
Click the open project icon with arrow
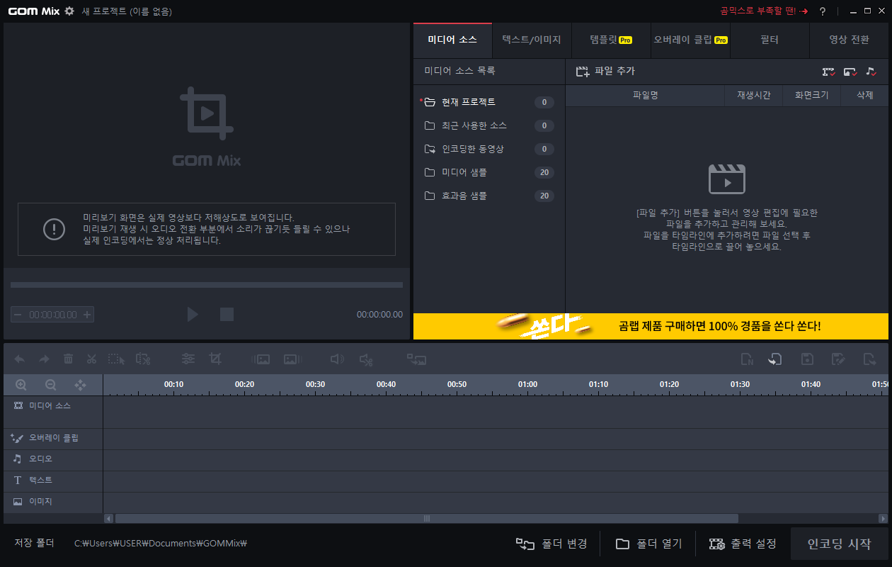click(x=775, y=359)
